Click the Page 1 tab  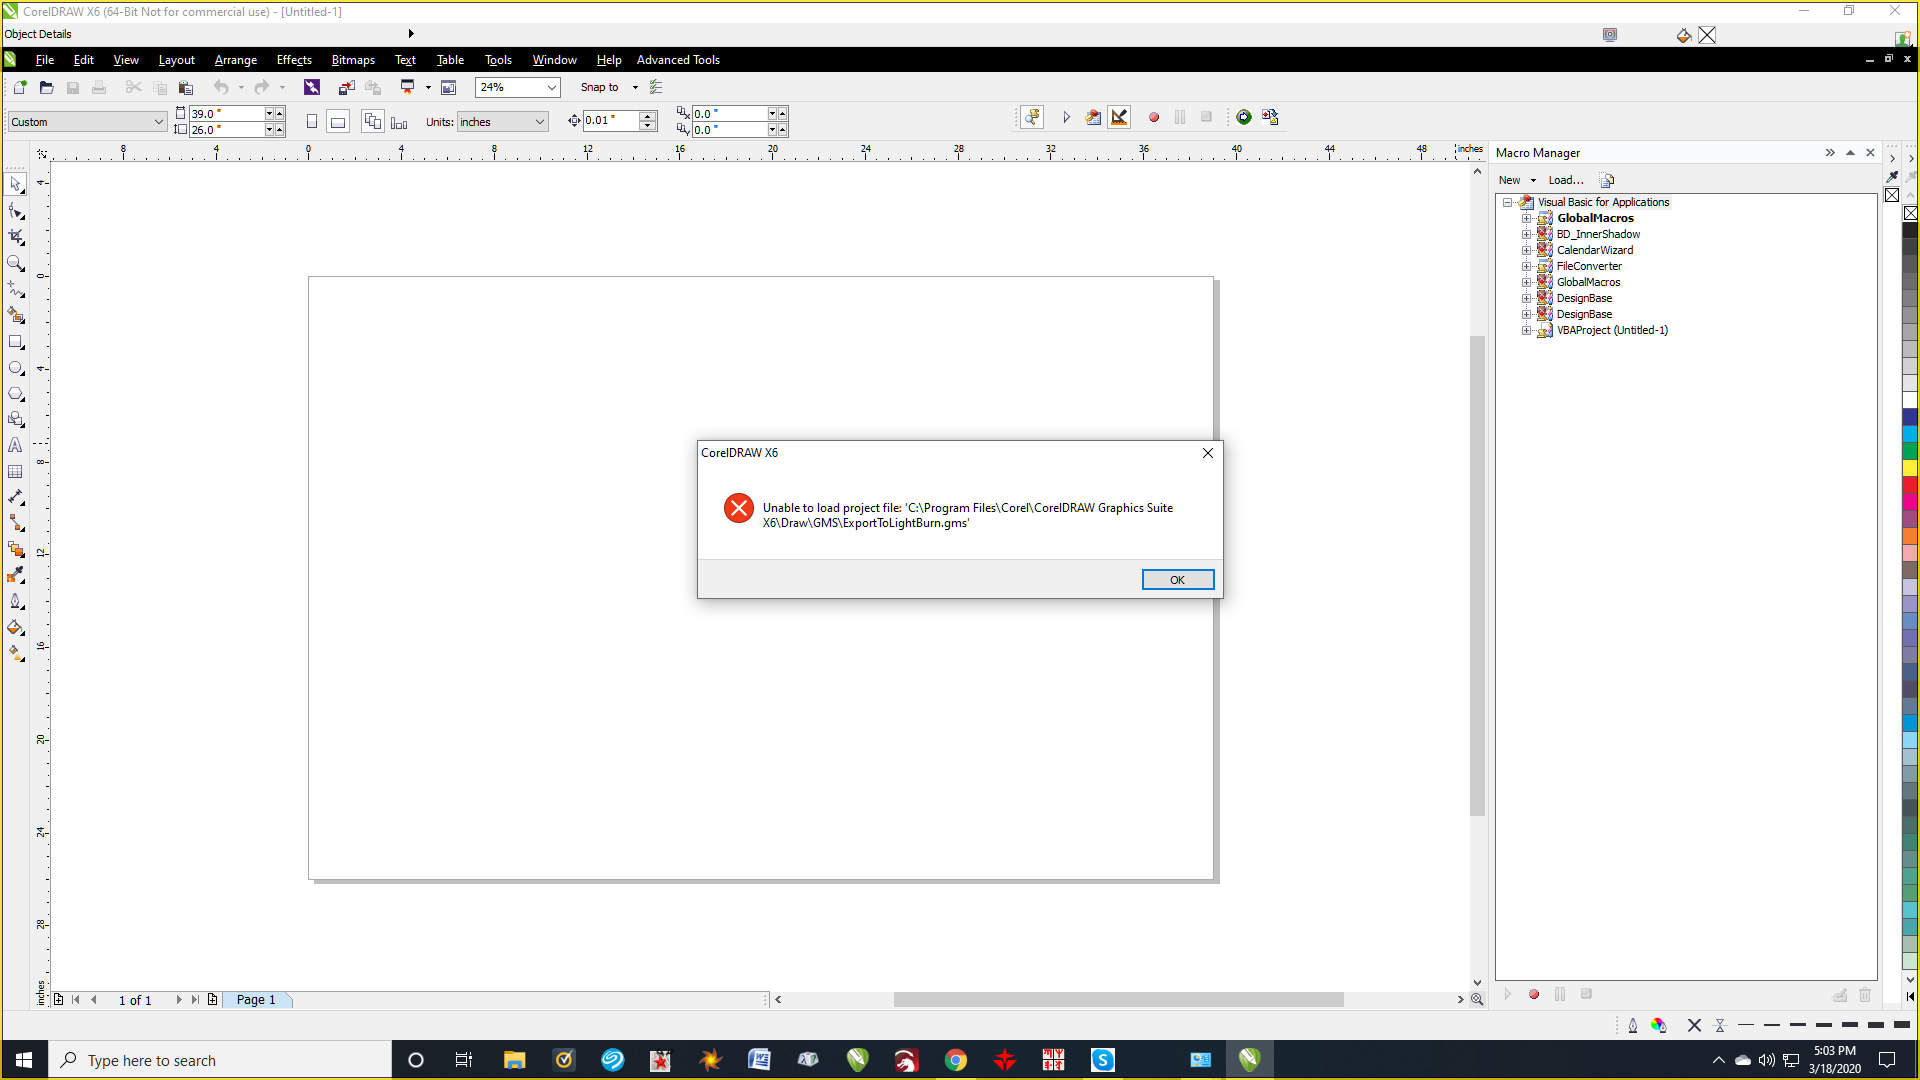coord(256,999)
